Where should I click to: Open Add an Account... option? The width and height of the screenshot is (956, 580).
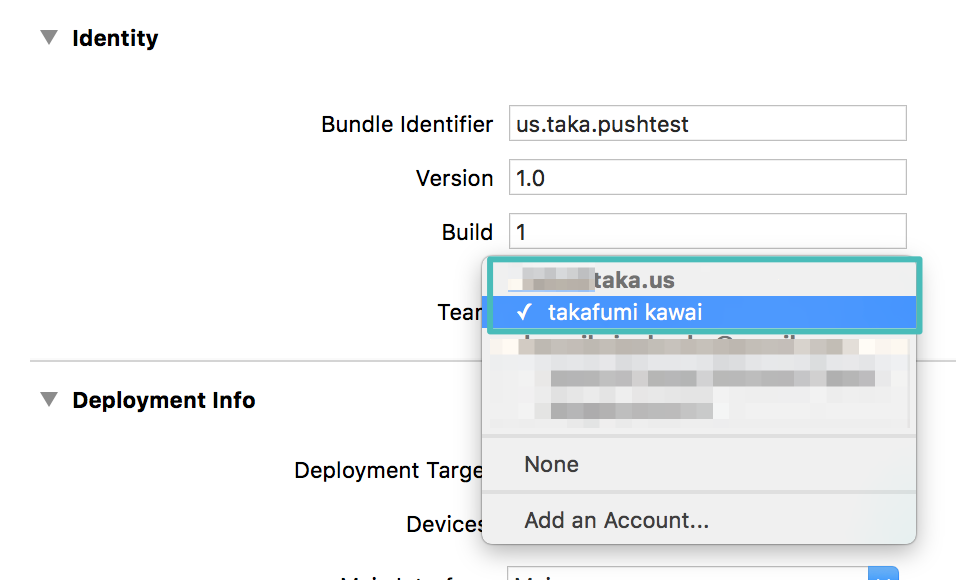(616, 520)
